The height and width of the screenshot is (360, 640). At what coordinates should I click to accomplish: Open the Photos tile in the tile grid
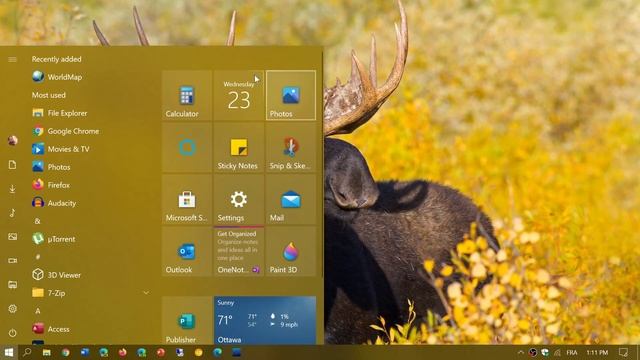291,95
